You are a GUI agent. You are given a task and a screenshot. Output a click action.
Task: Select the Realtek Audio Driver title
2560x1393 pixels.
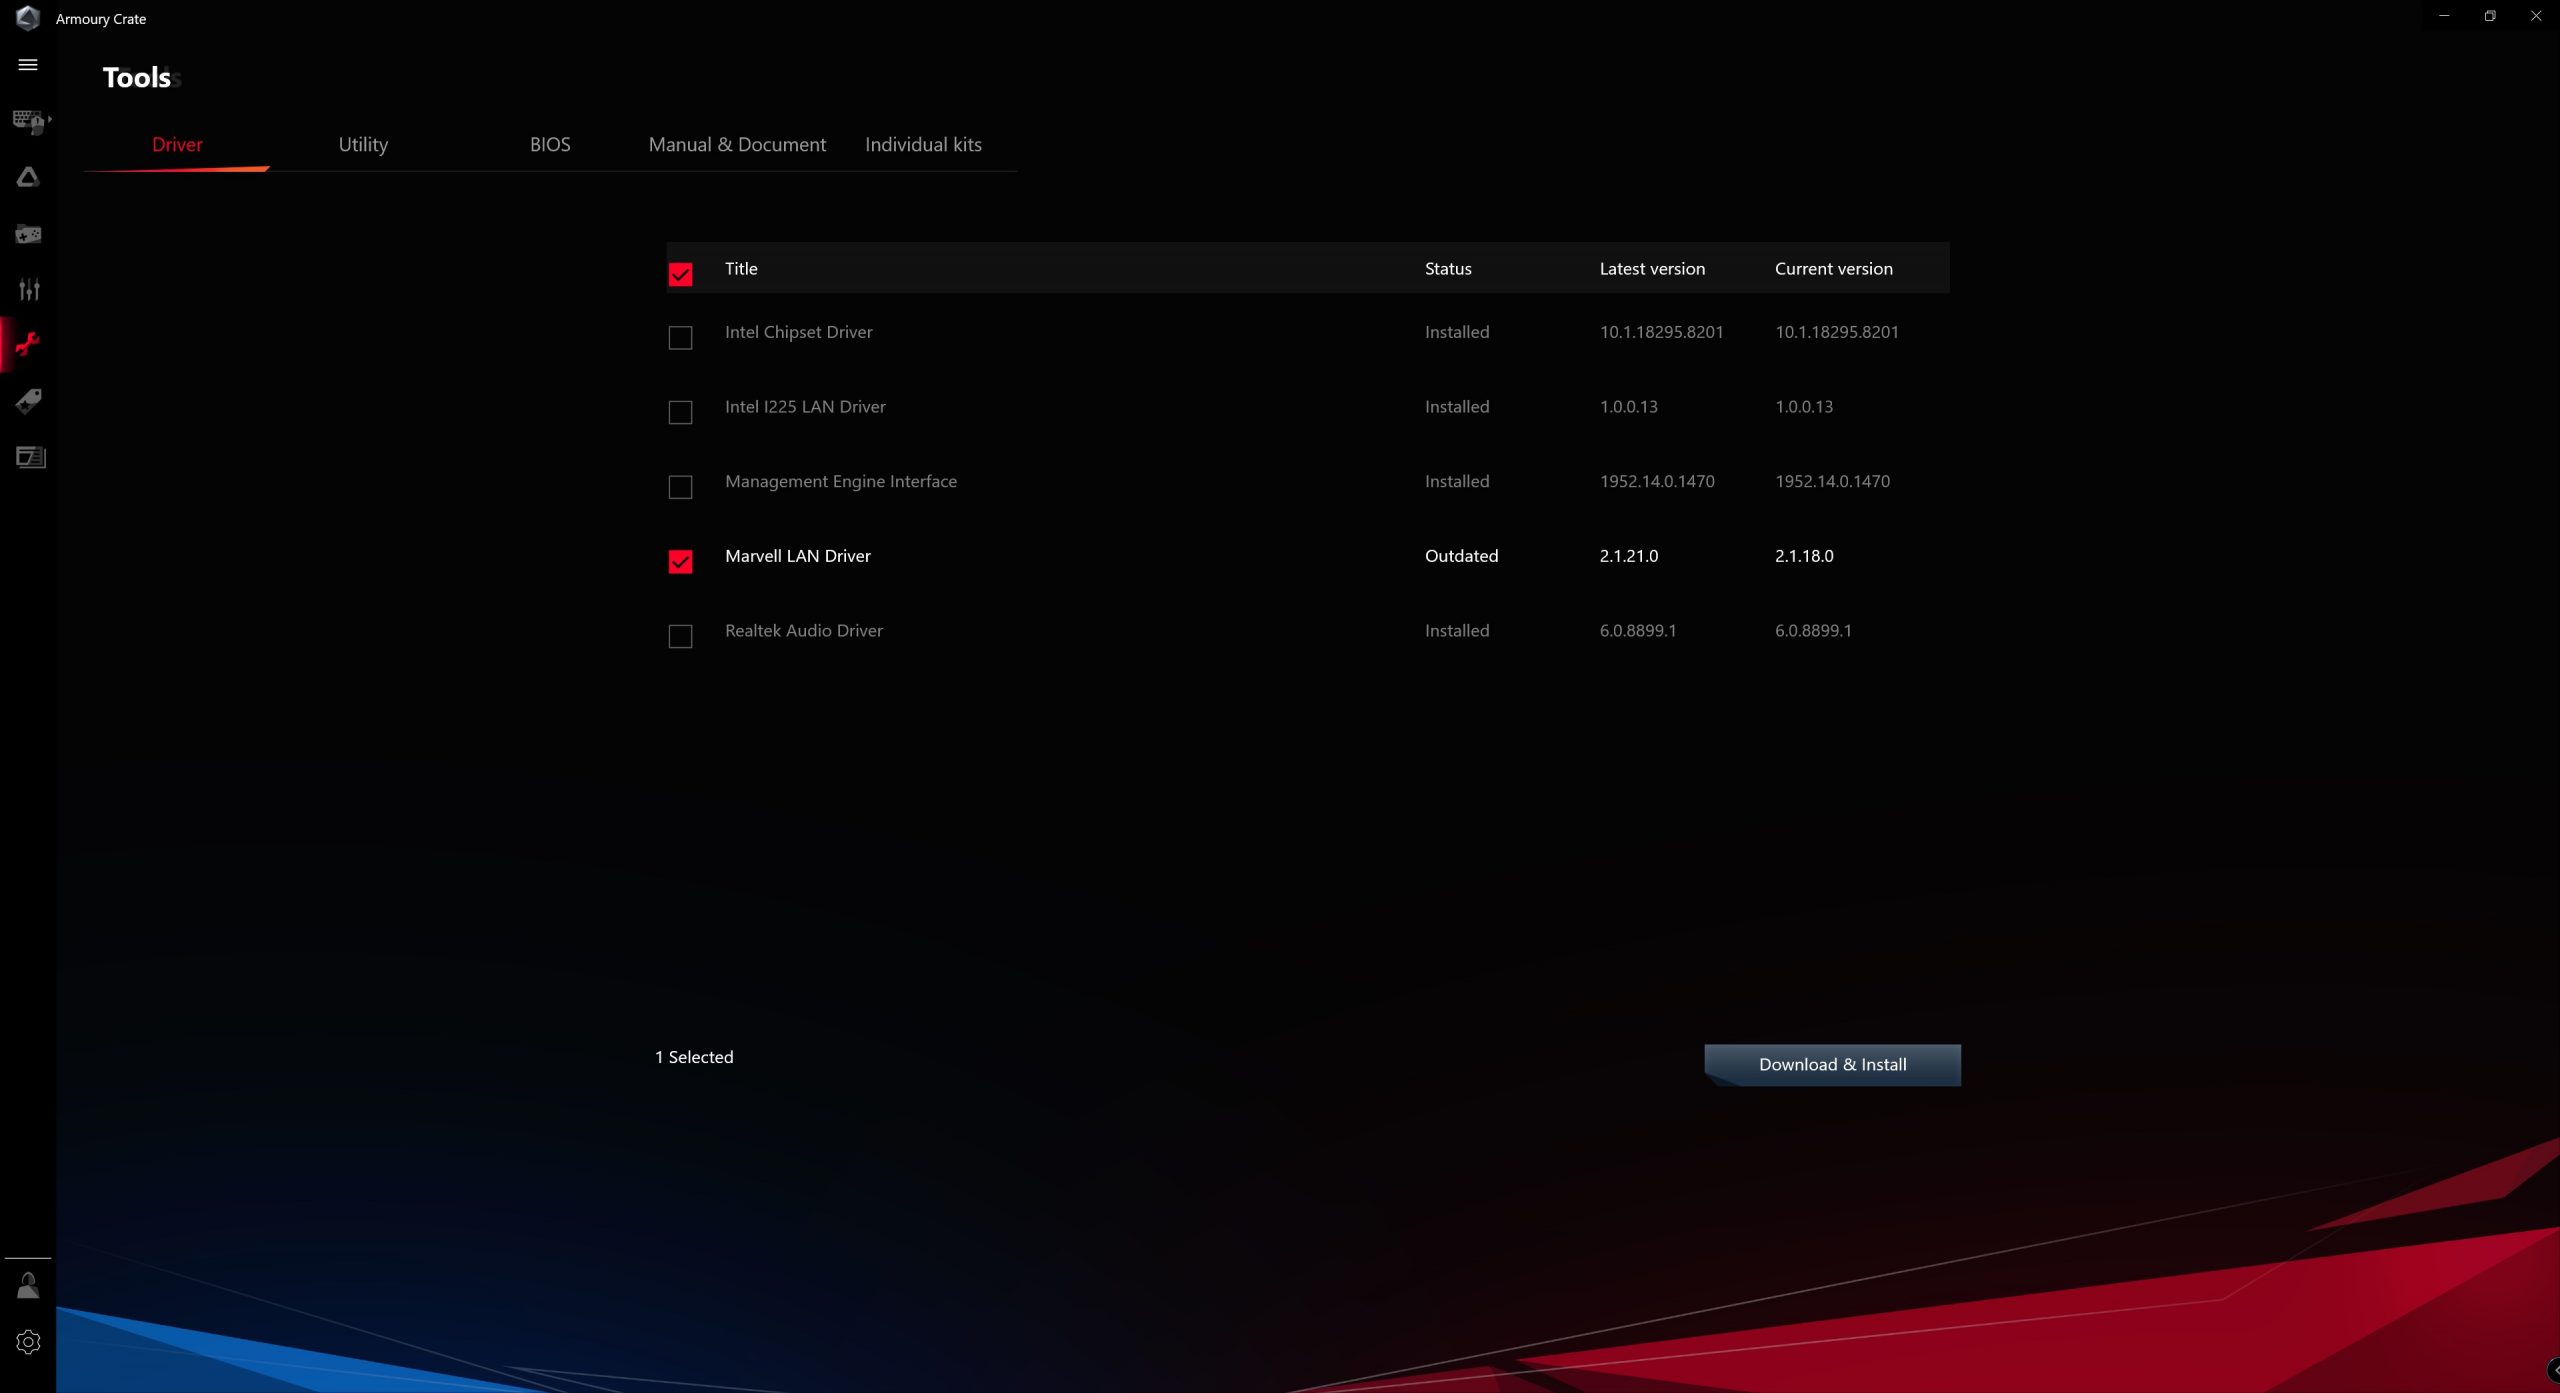803,631
